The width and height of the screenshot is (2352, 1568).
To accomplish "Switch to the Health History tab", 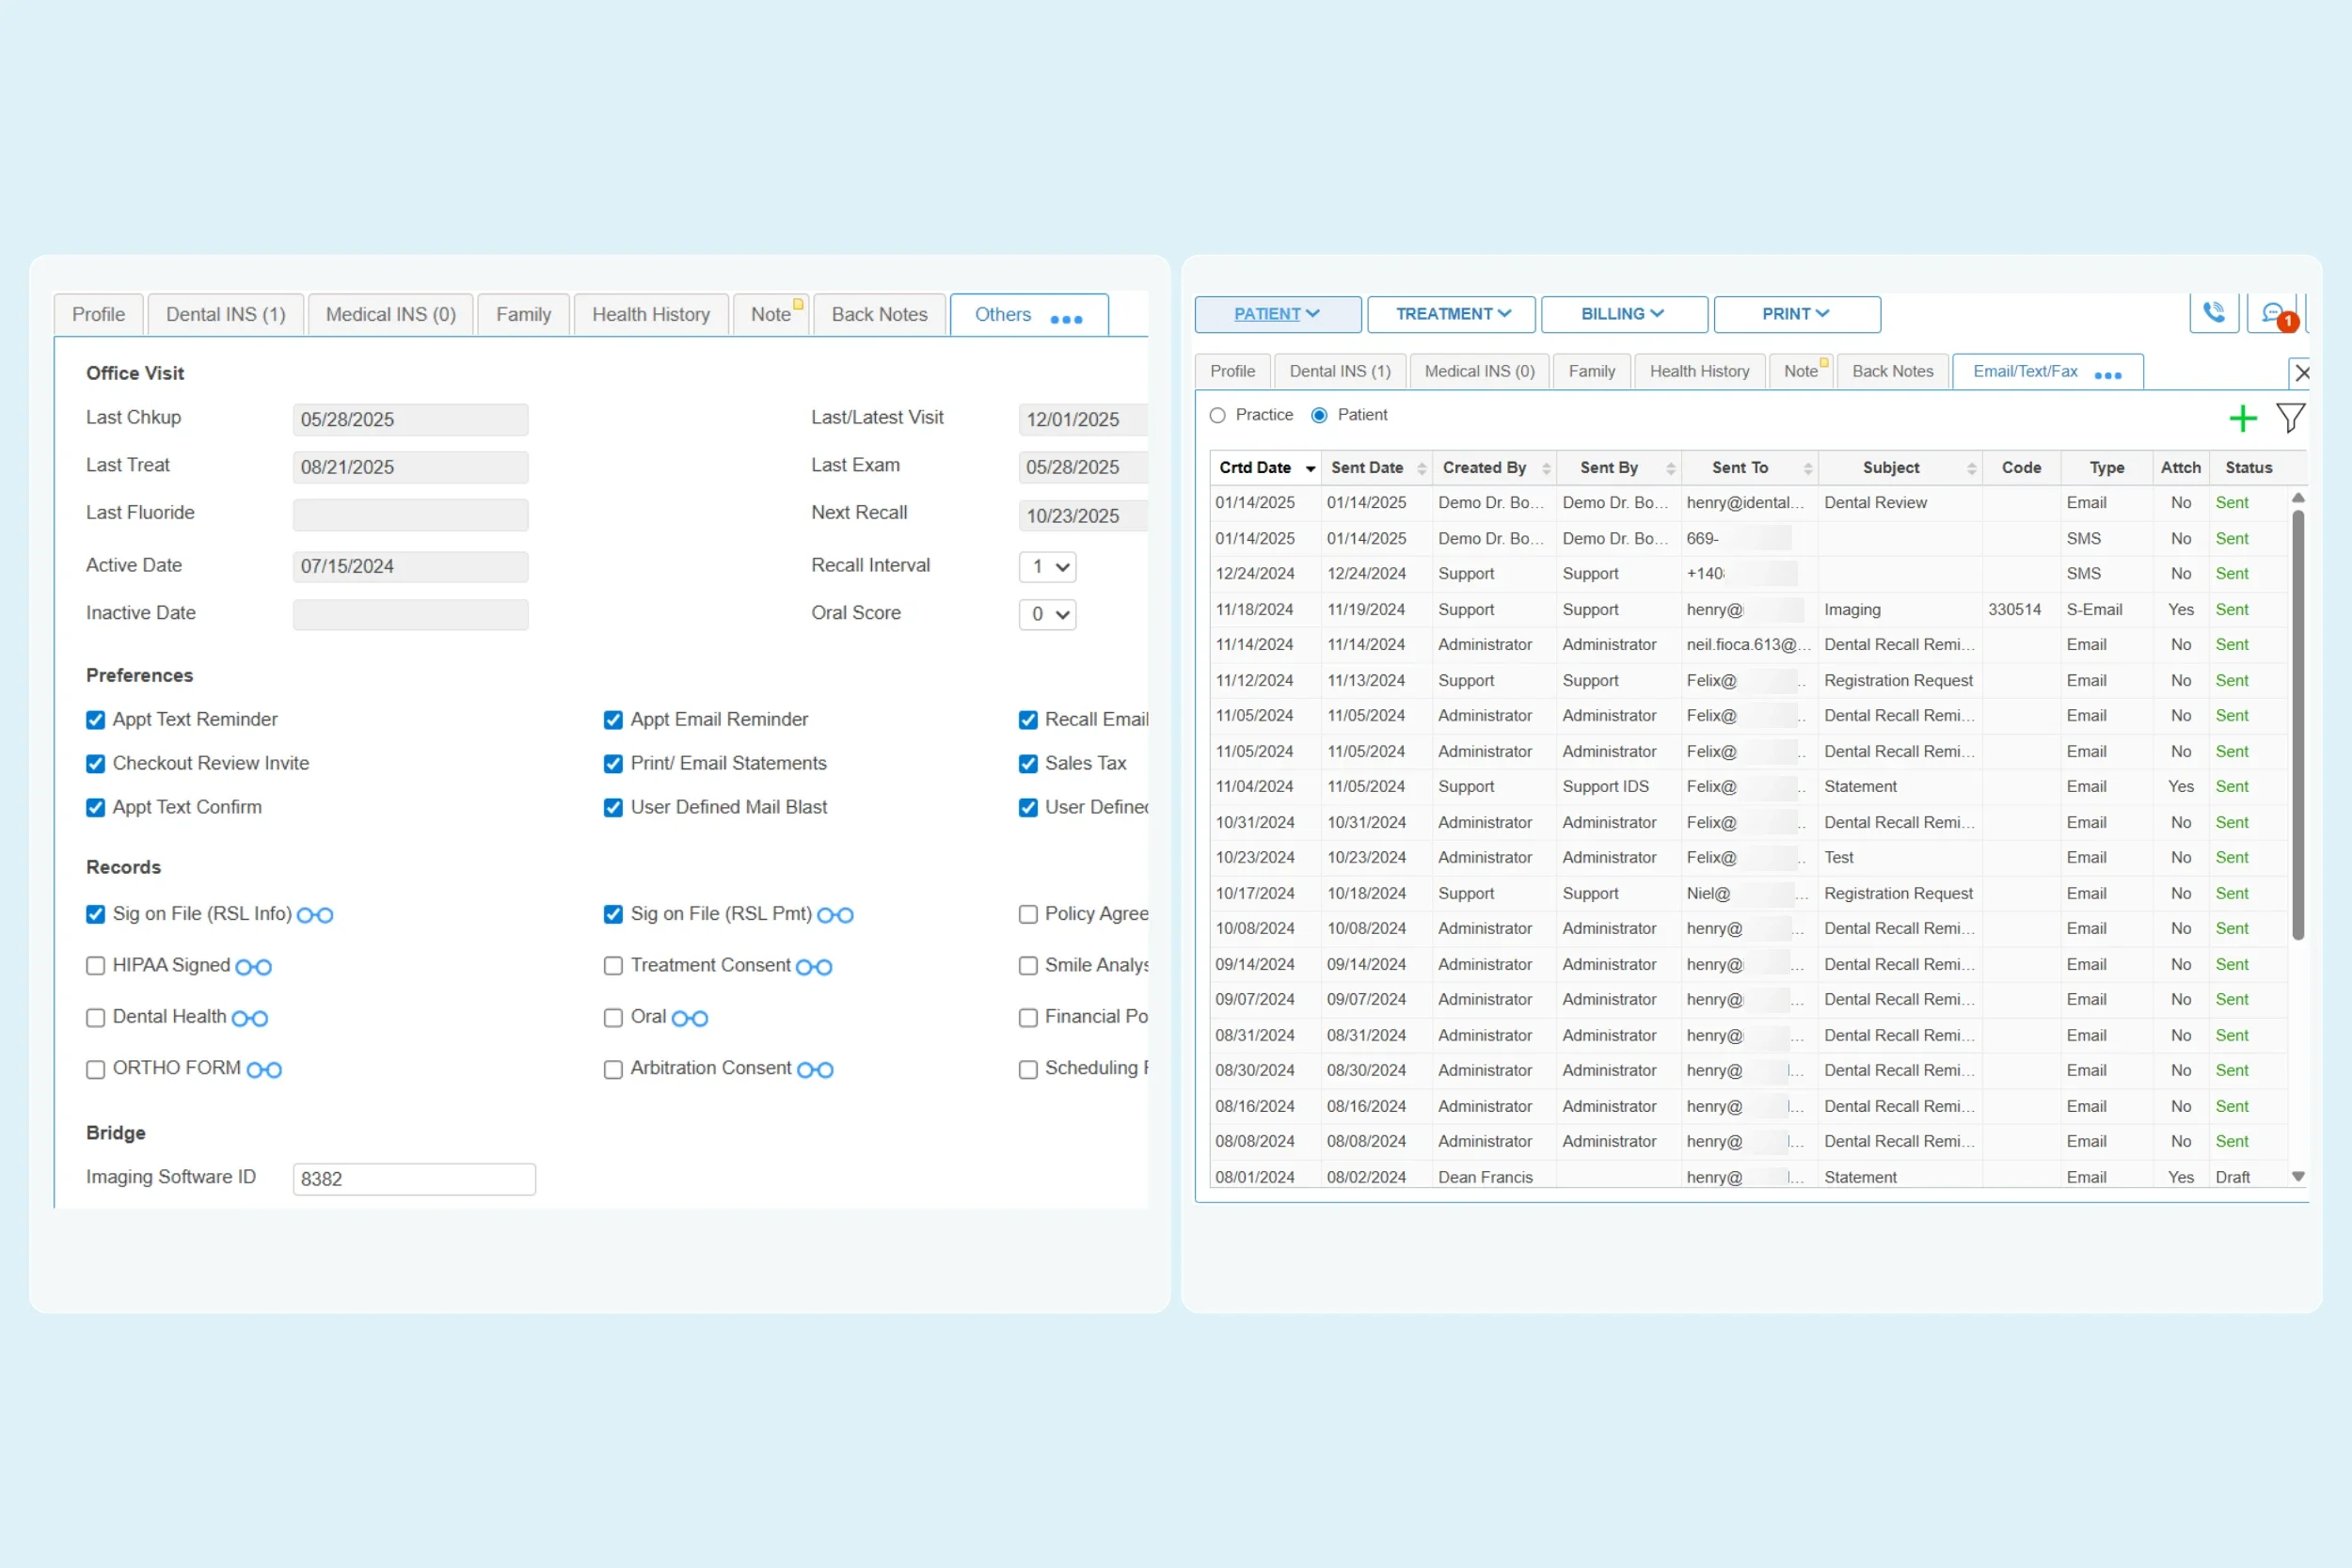I will [650, 313].
